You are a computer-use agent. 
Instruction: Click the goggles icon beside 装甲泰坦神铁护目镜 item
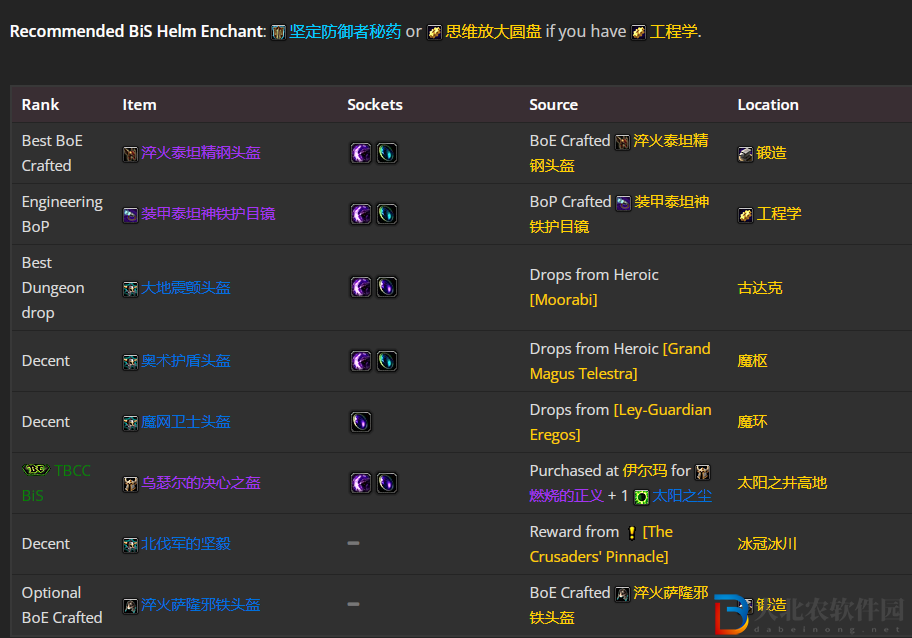pos(130,215)
